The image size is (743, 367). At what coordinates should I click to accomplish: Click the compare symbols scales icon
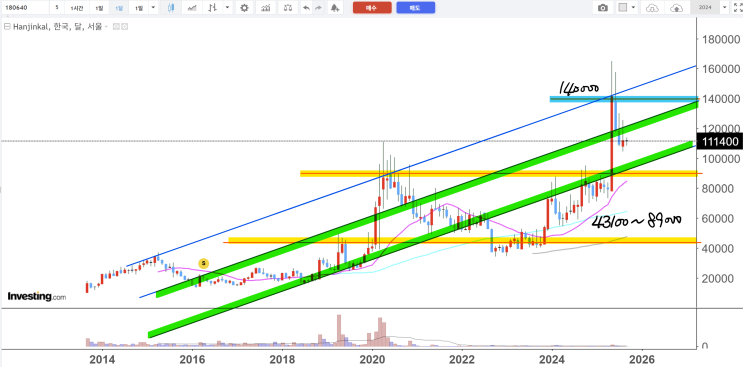tap(287, 8)
